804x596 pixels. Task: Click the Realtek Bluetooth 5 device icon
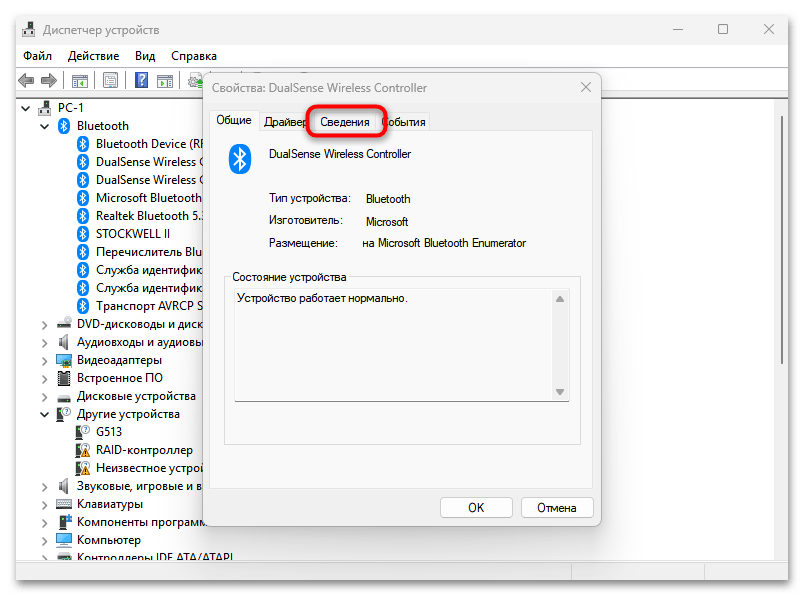click(83, 216)
